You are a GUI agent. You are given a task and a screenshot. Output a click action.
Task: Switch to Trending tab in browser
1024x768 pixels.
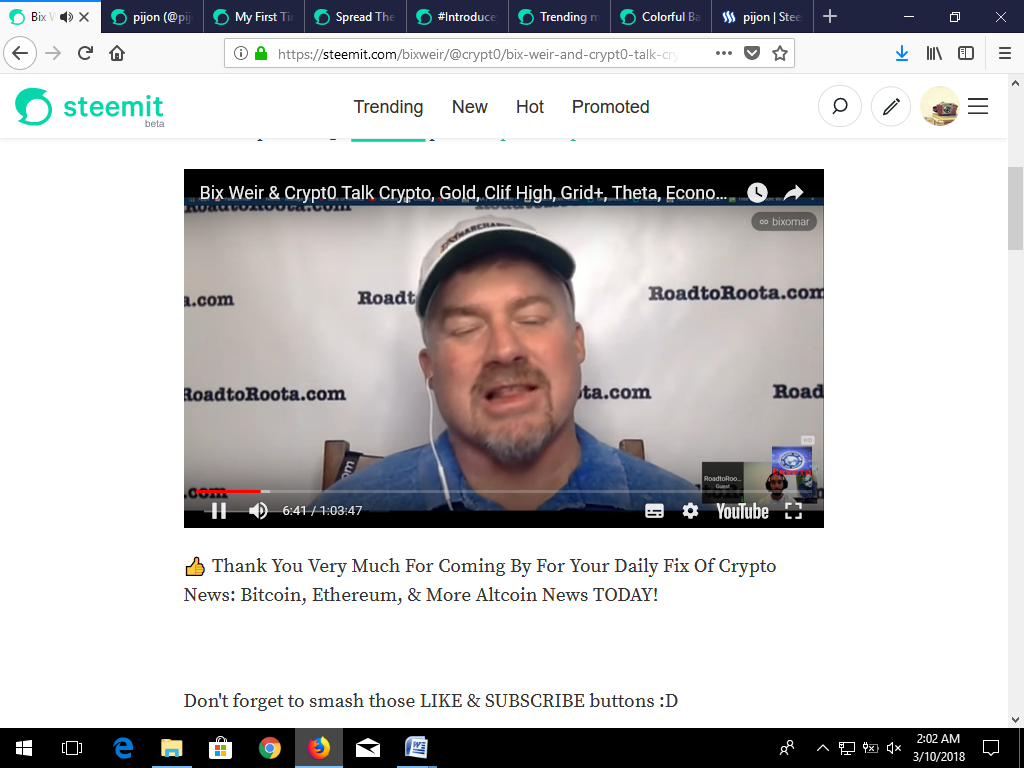pyautogui.click(x=559, y=17)
